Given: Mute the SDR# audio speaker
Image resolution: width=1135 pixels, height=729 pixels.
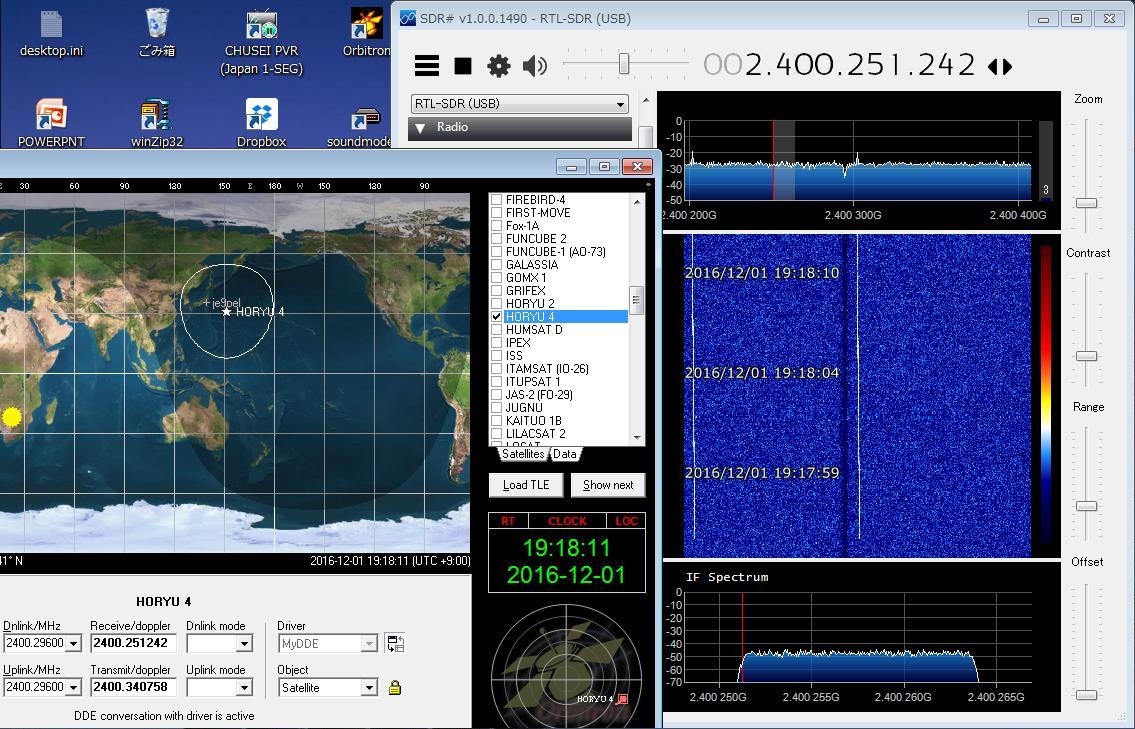Looking at the screenshot, I should click(x=535, y=66).
